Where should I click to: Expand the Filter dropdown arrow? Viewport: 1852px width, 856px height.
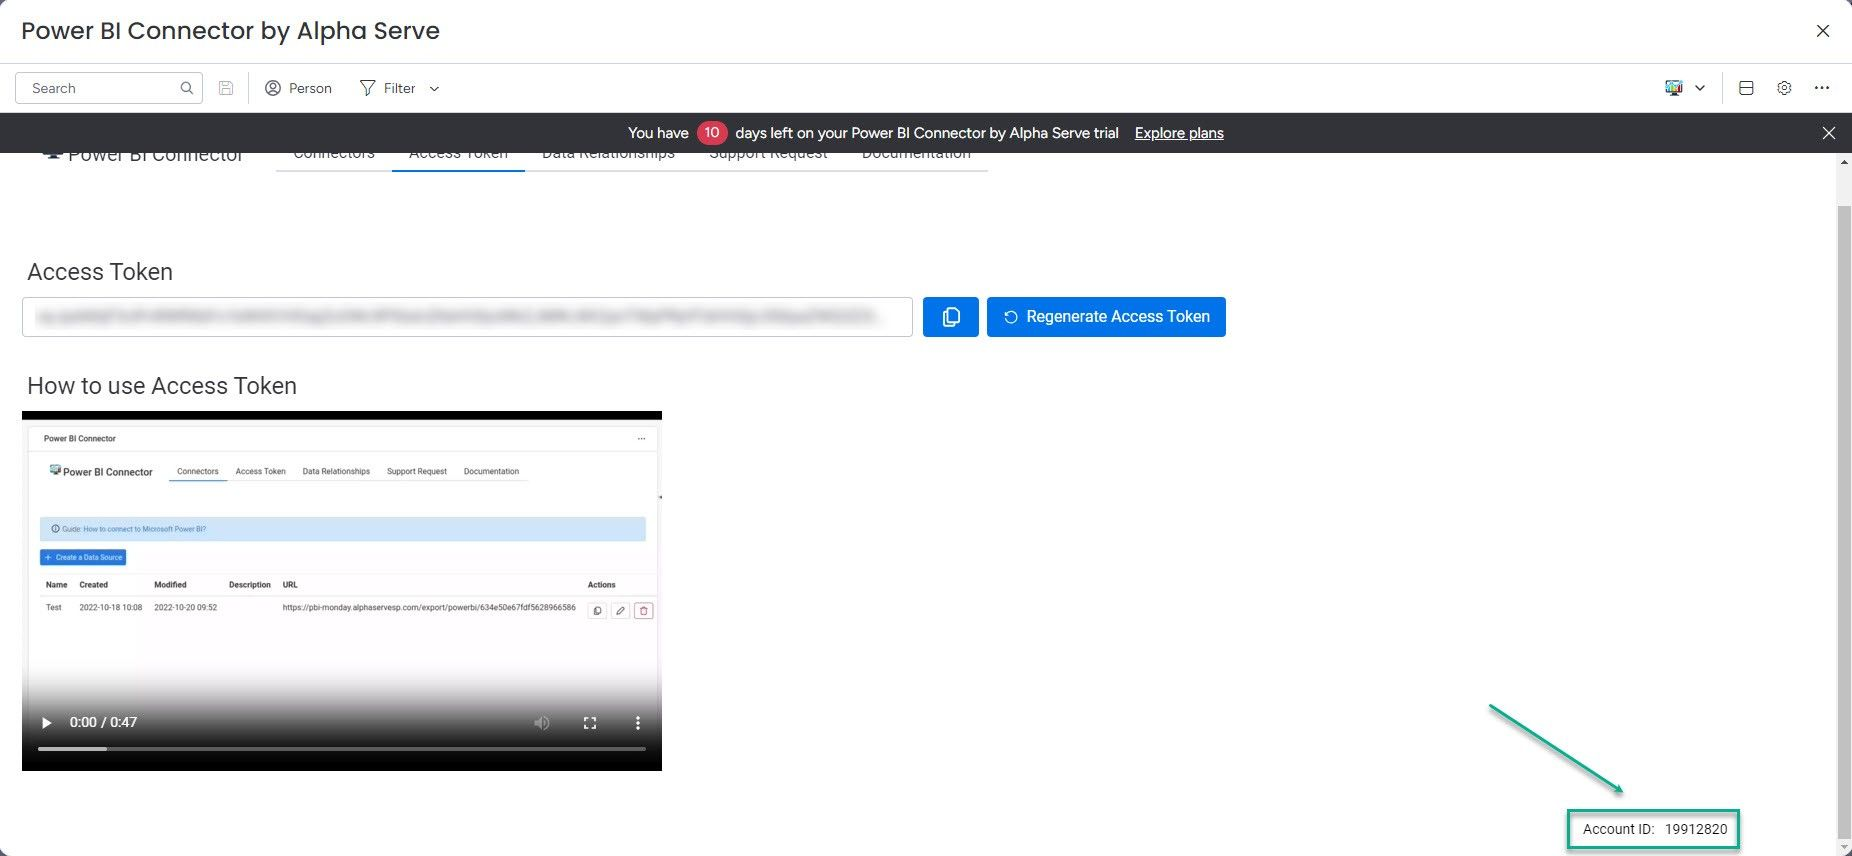(x=434, y=89)
